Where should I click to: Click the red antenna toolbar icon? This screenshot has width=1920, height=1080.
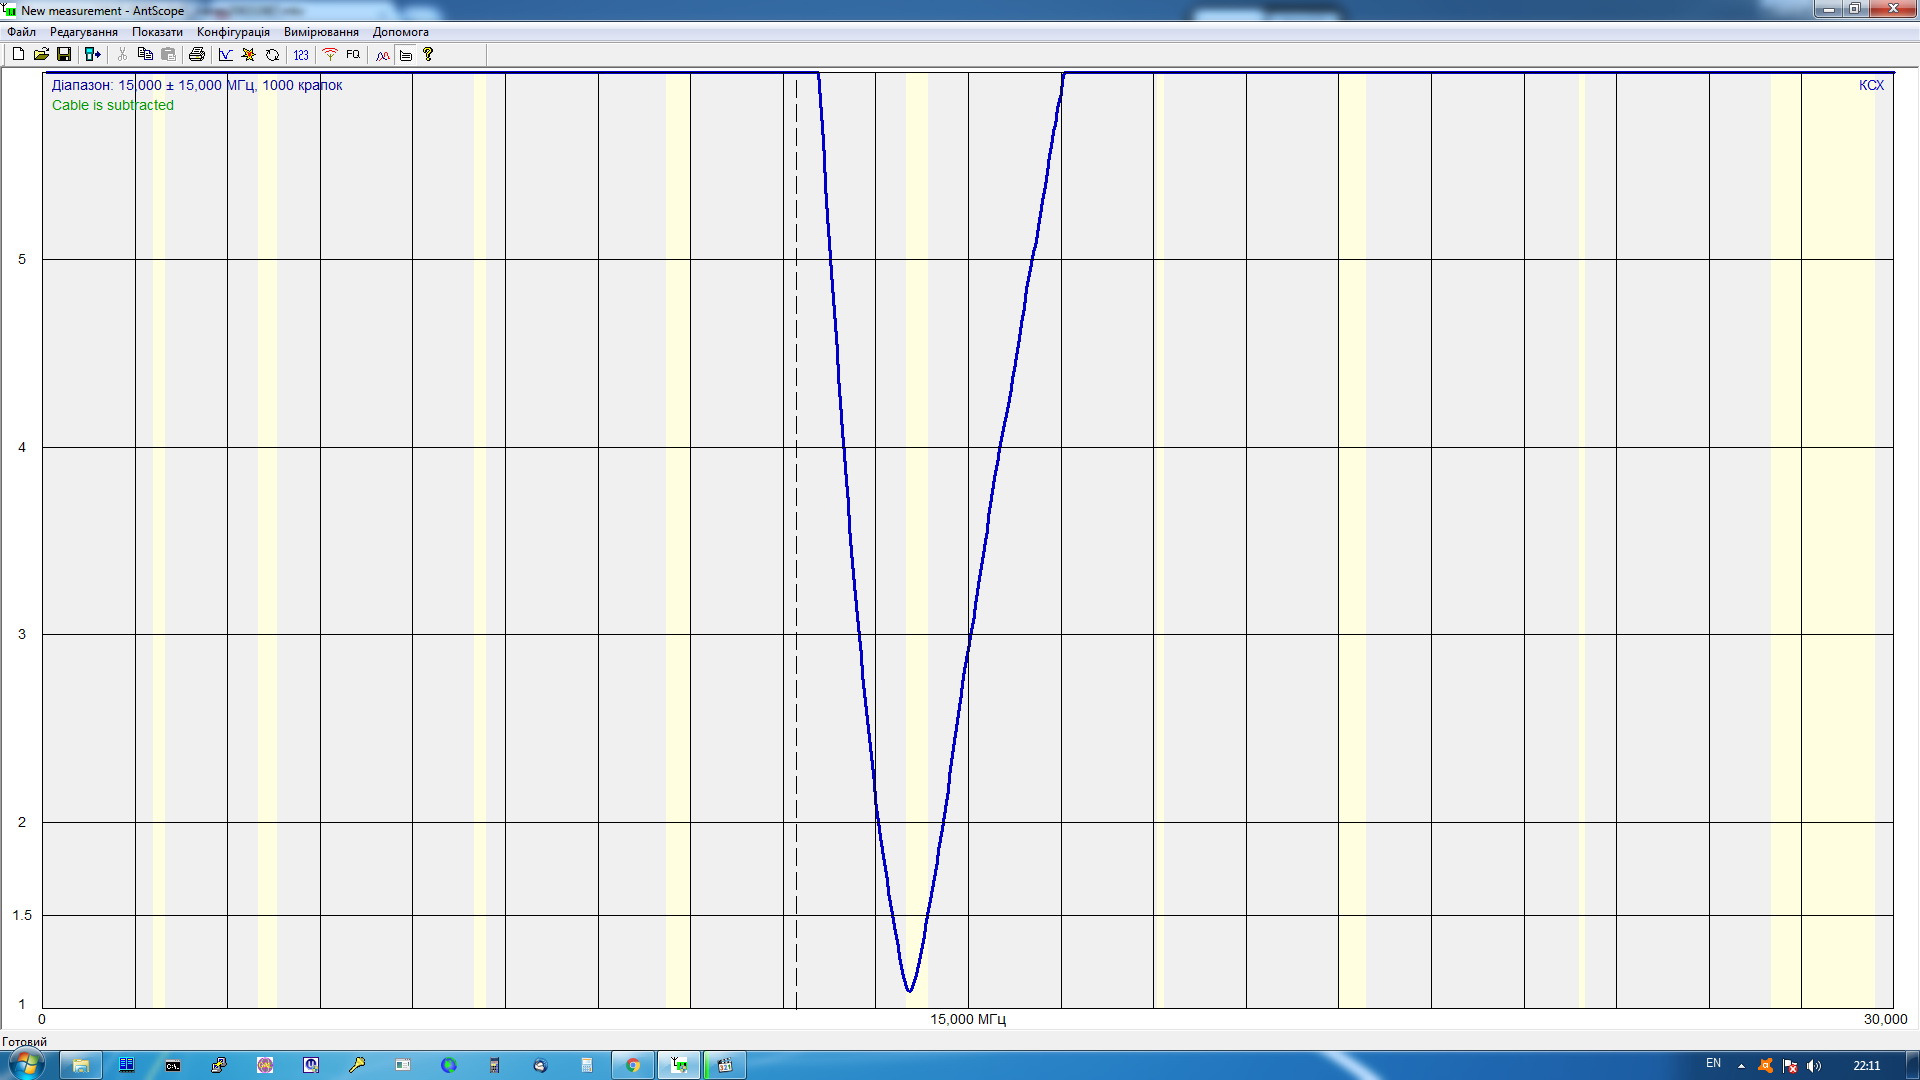329,55
